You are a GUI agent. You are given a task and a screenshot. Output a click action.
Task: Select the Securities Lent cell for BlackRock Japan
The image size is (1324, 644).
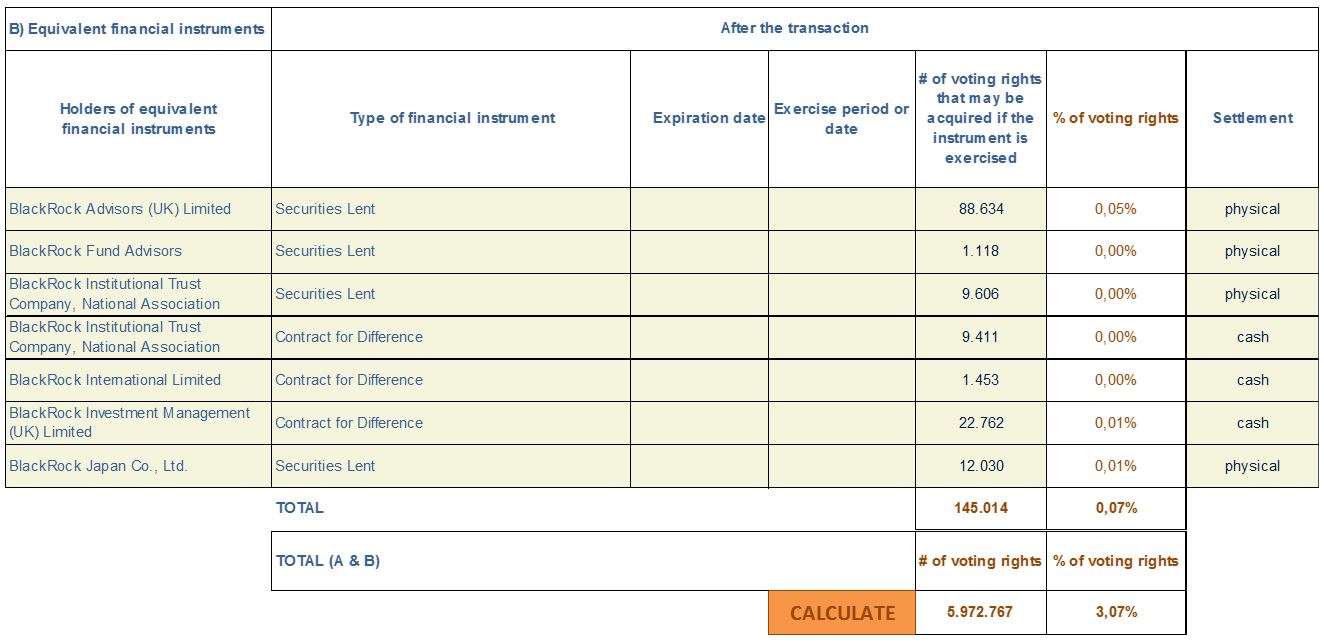click(451, 466)
